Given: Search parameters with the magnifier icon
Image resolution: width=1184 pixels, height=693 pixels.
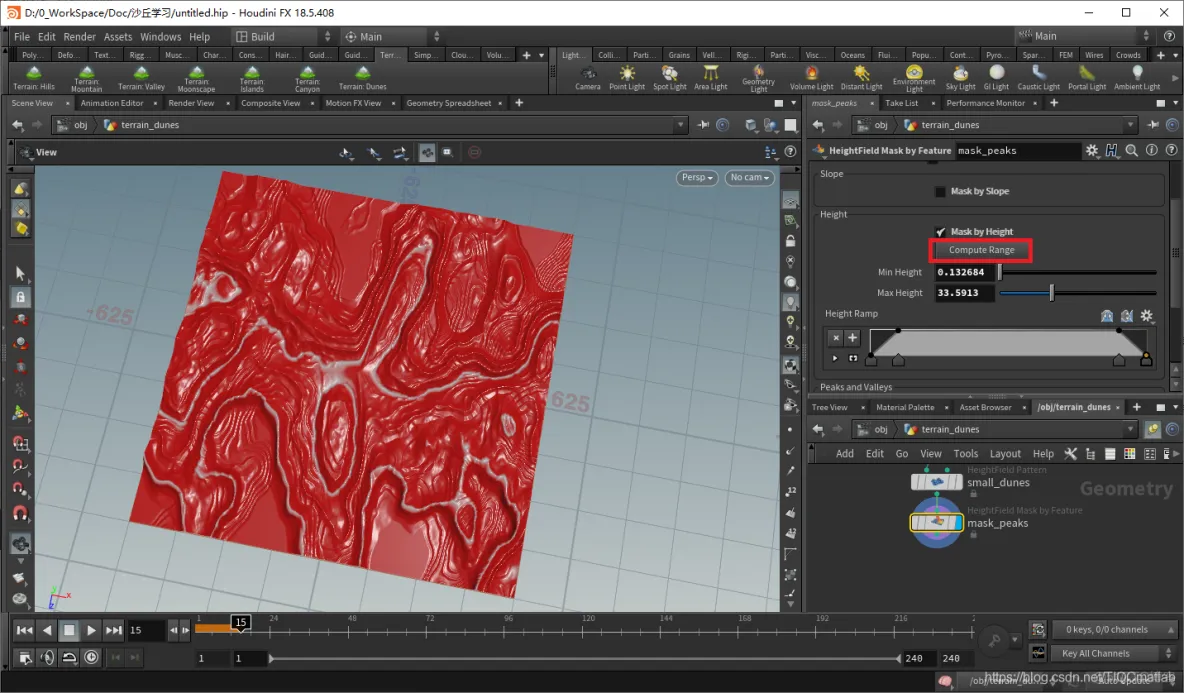Looking at the screenshot, I should point(1131,150).
